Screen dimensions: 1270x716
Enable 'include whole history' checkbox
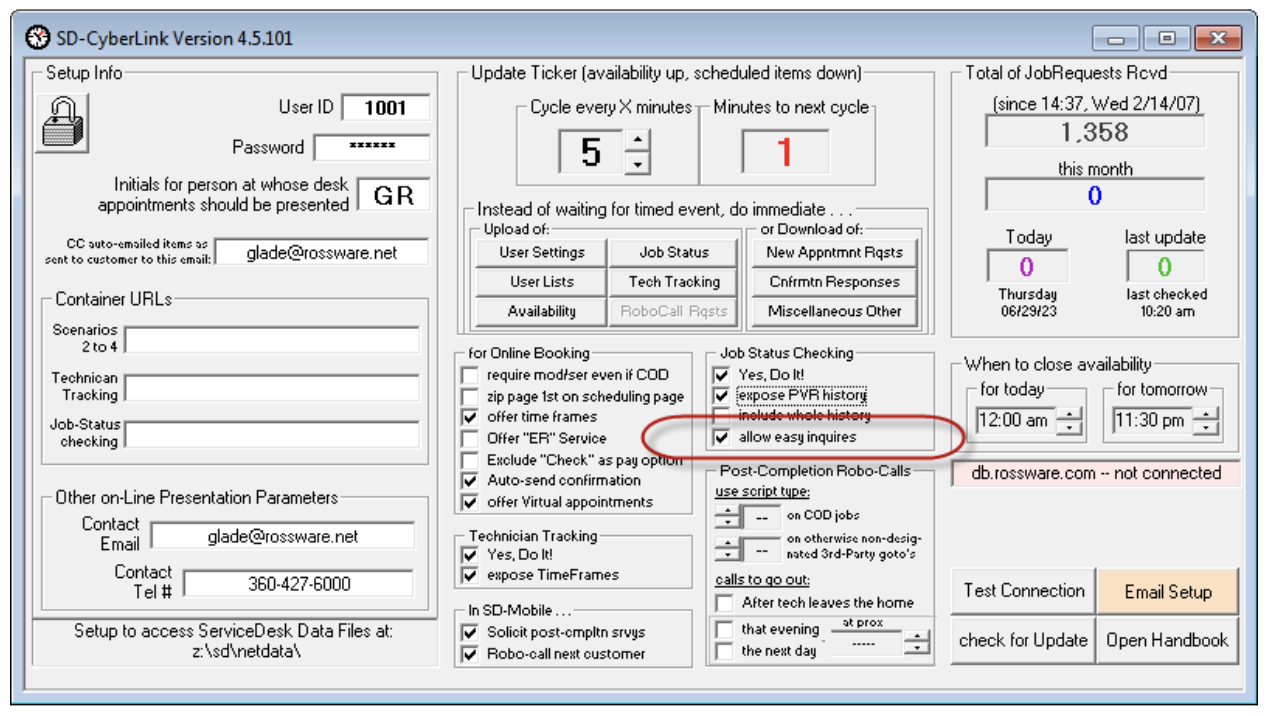tap(721, 416)
